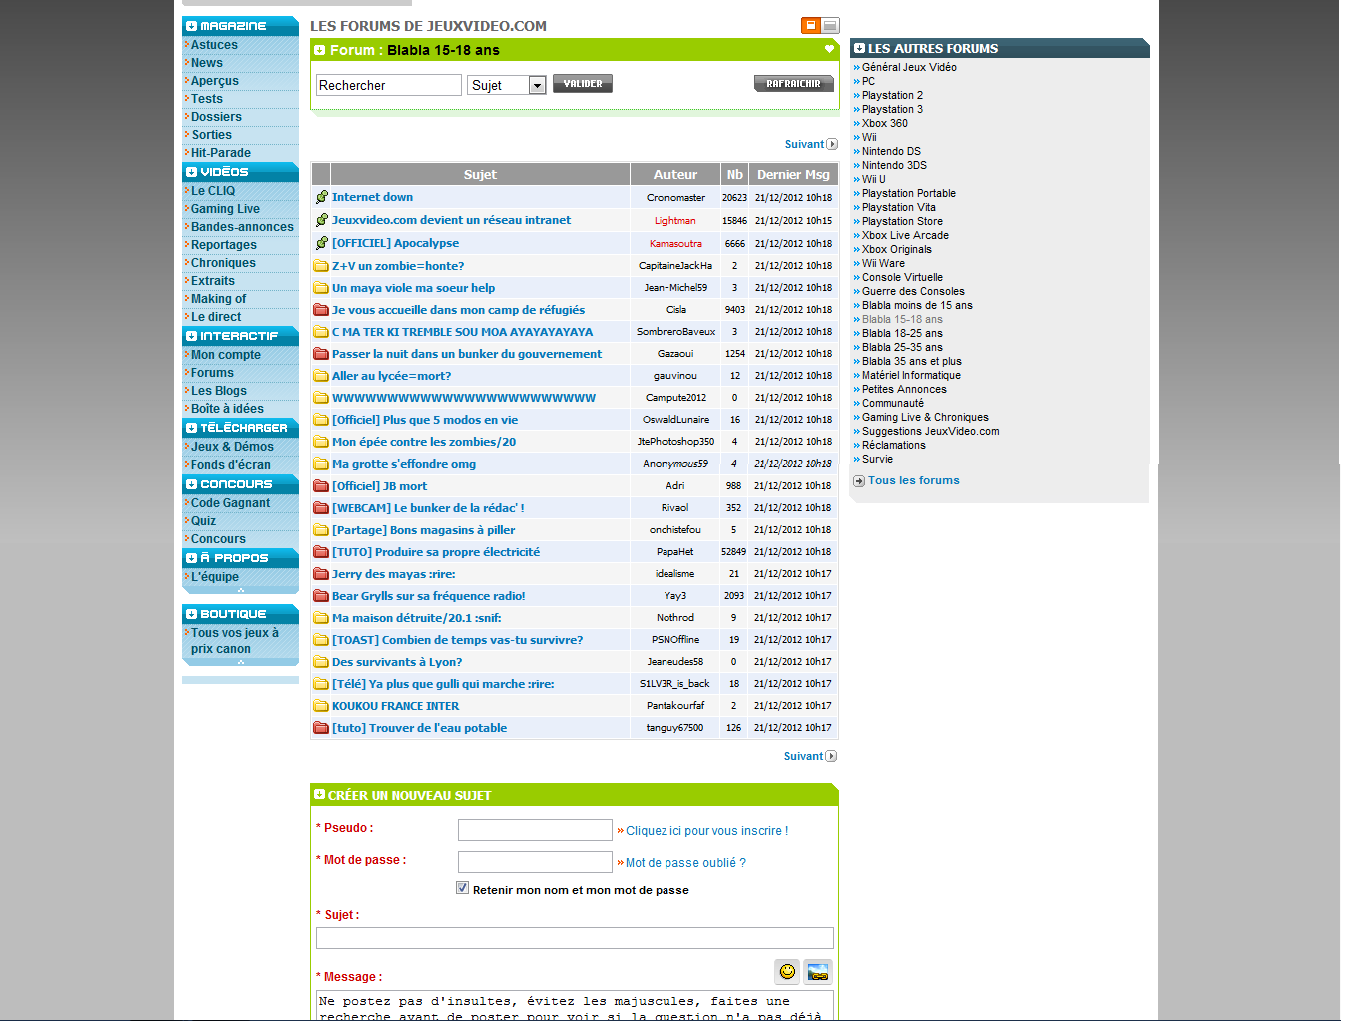Open the Tests menu item
1350x1022 pixels.
click(x=207, y=99)
